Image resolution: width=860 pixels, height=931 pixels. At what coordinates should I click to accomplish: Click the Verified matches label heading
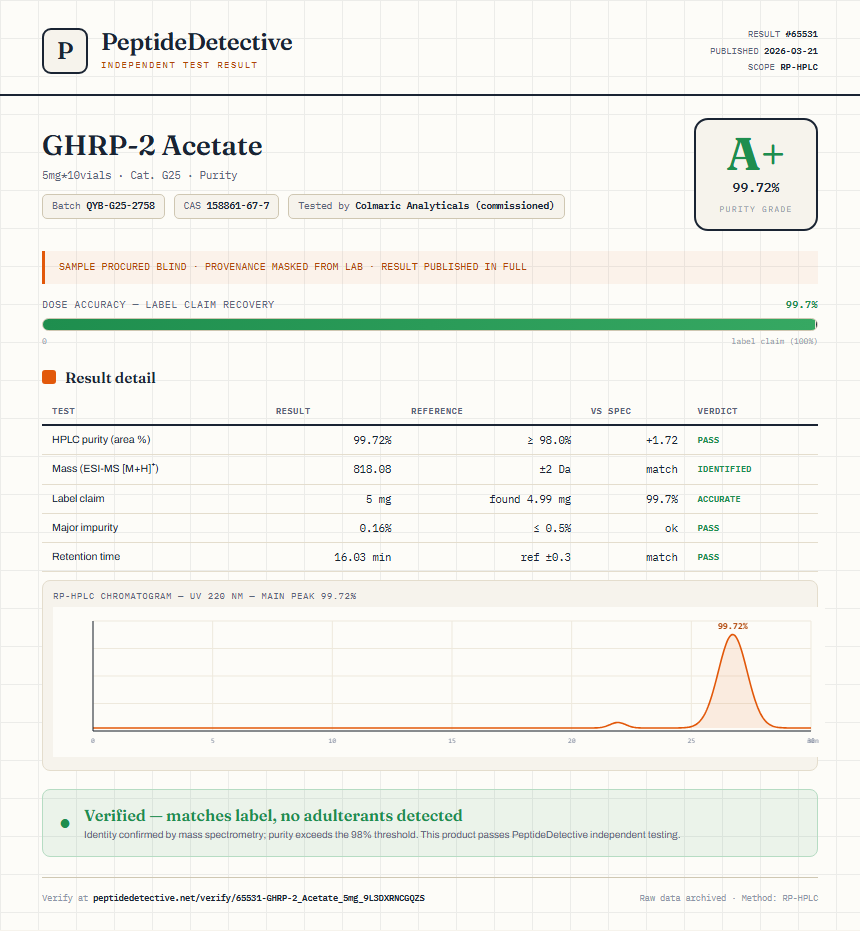pyautogui.click(x=273, y=815)
